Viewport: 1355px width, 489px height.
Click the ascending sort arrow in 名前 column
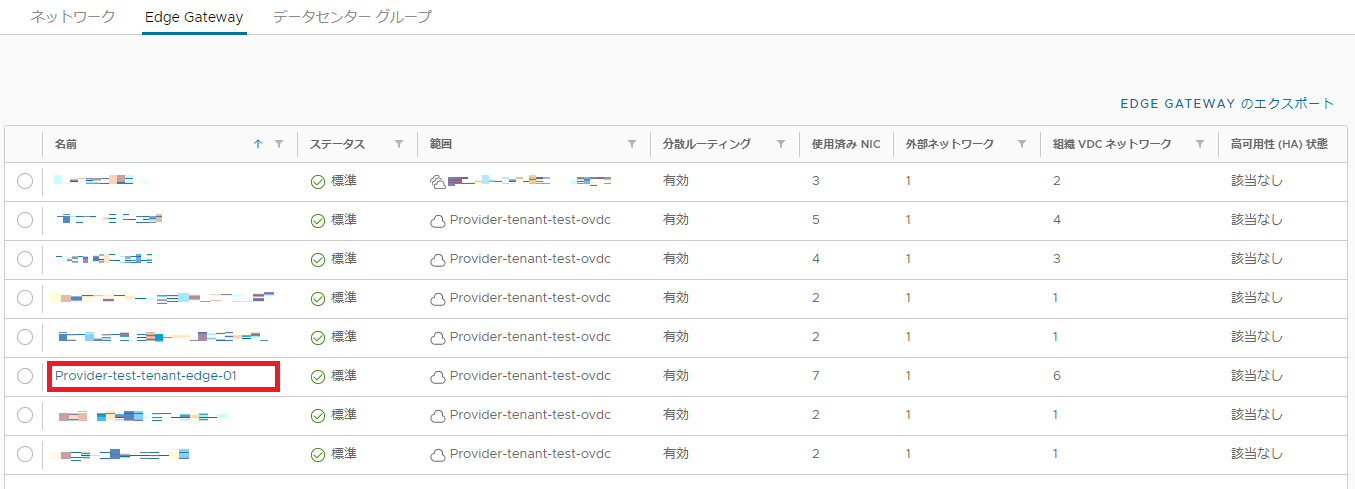coord(258,144)
